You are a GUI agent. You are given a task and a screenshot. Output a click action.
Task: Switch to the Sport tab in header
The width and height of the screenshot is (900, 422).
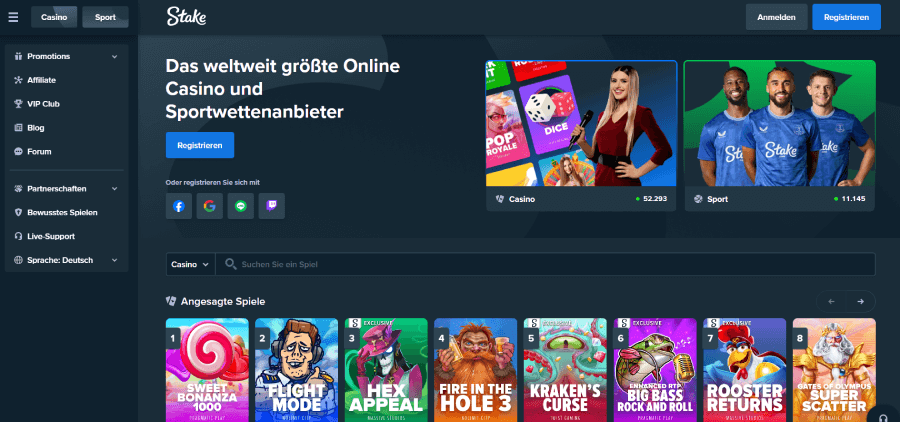click(x=105, y=17)
